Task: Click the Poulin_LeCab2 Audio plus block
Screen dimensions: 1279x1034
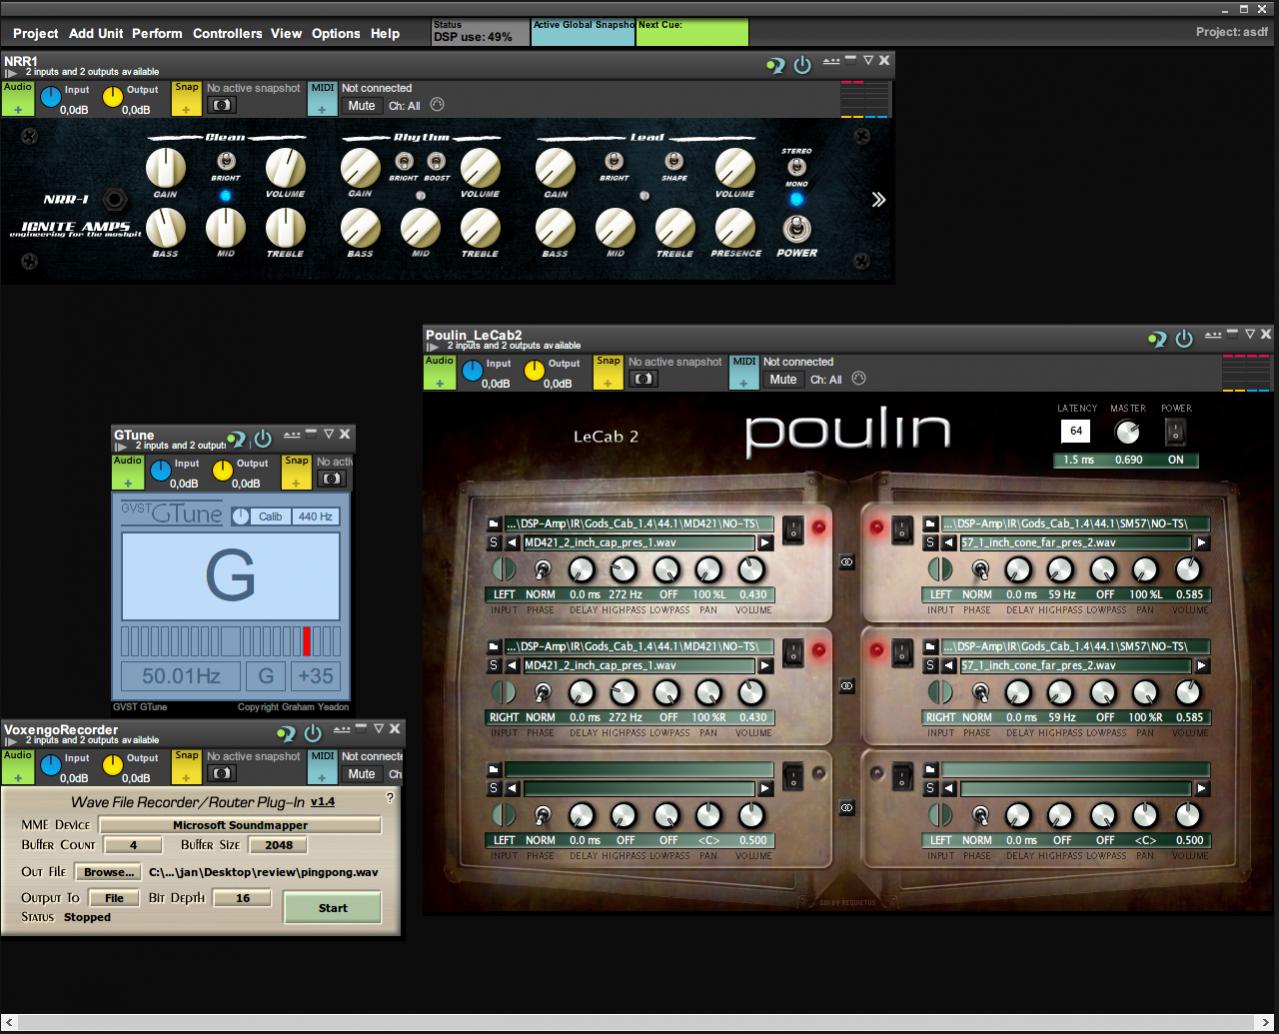Action: click(x=439, y=372)
